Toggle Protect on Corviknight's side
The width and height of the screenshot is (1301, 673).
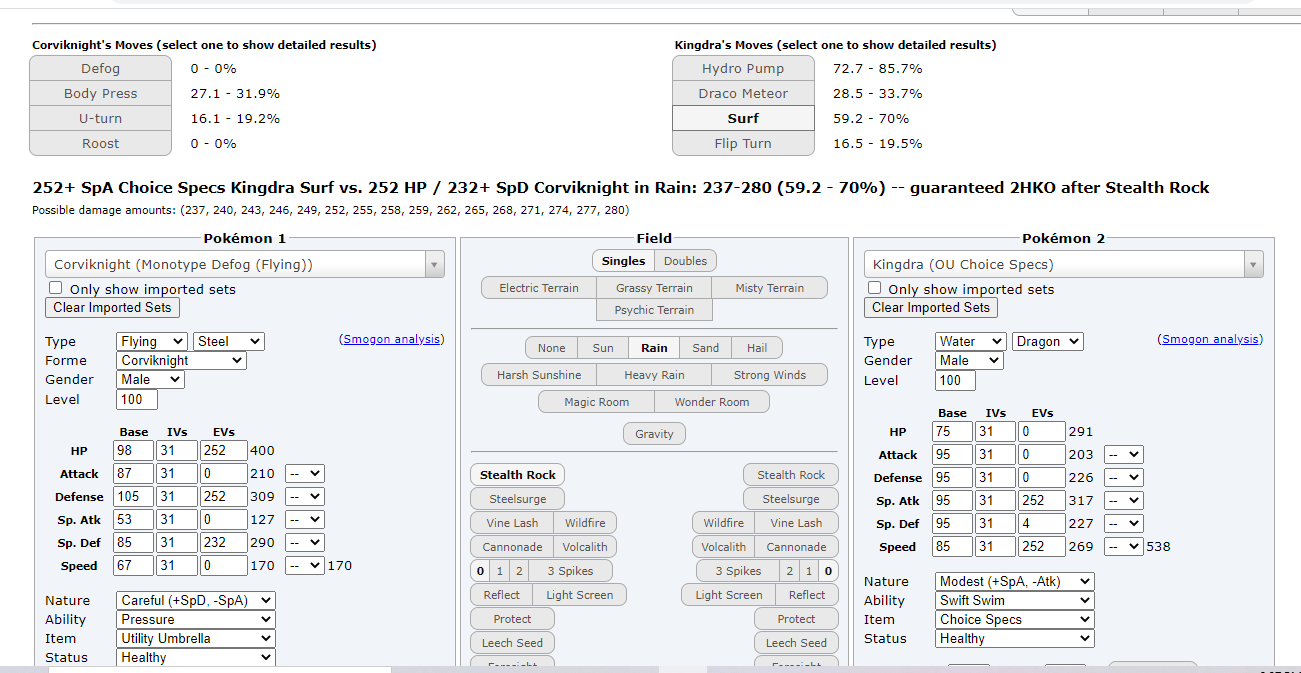click(x=513, y=619)
